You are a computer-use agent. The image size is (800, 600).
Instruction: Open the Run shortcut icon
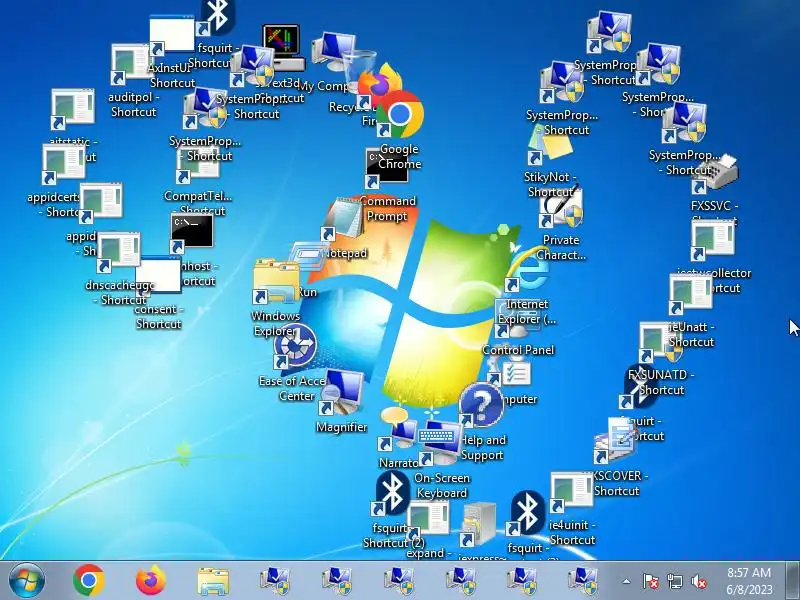pyautogui.click(x=307, y=257)
